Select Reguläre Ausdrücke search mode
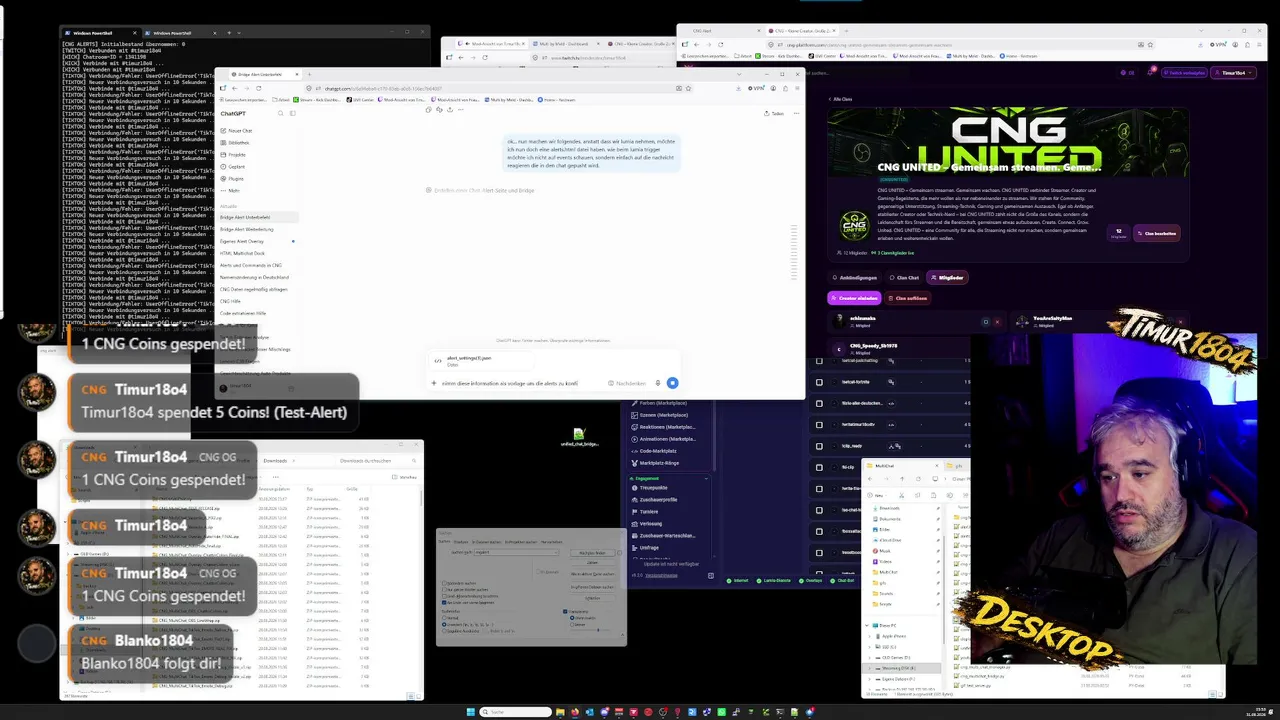 coord(443,630)
